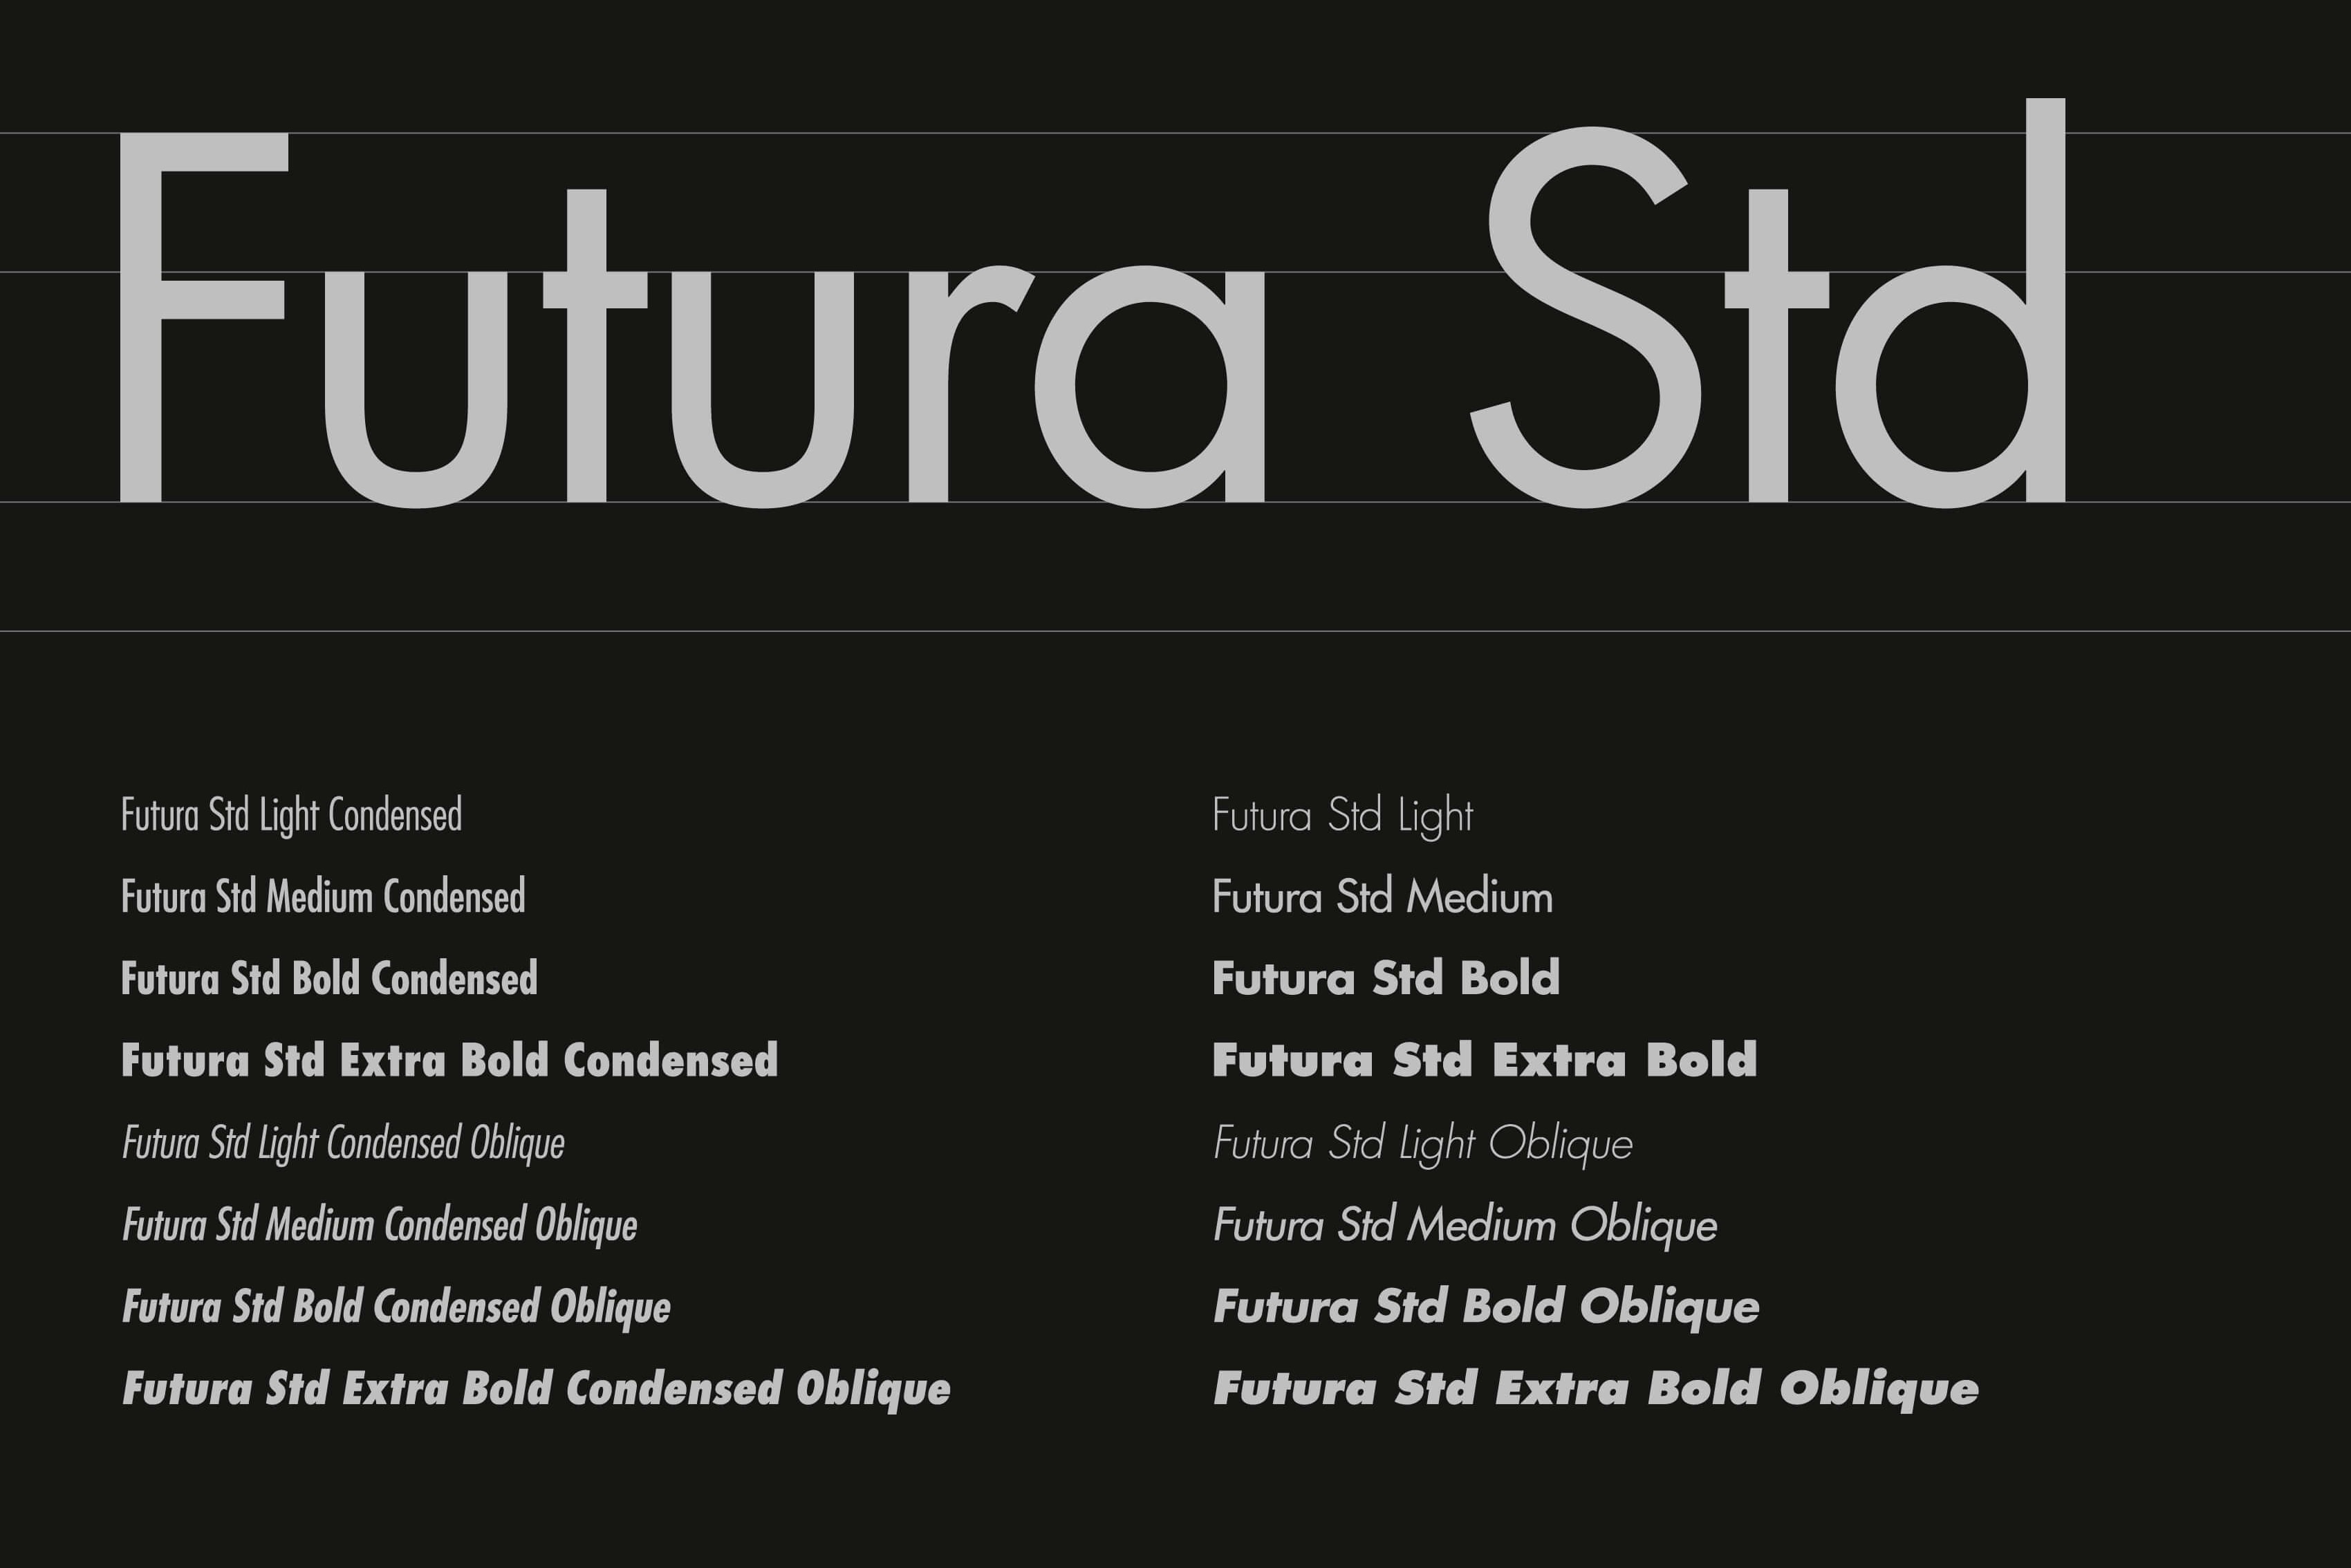Select the Futura Std Medium Condensed sample
Image resolution: width=2351 pixels, height=1568 pixels.
(323, 897)
